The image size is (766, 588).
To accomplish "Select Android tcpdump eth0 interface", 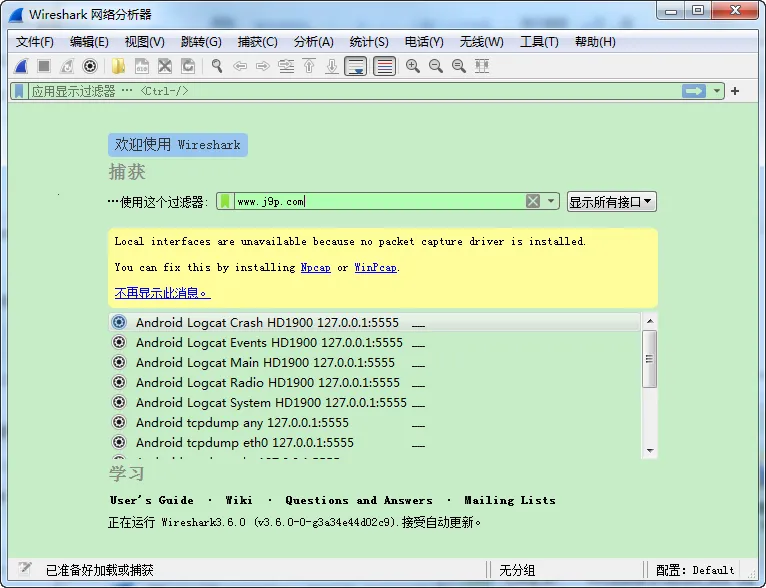I will (x=374, y=442).
